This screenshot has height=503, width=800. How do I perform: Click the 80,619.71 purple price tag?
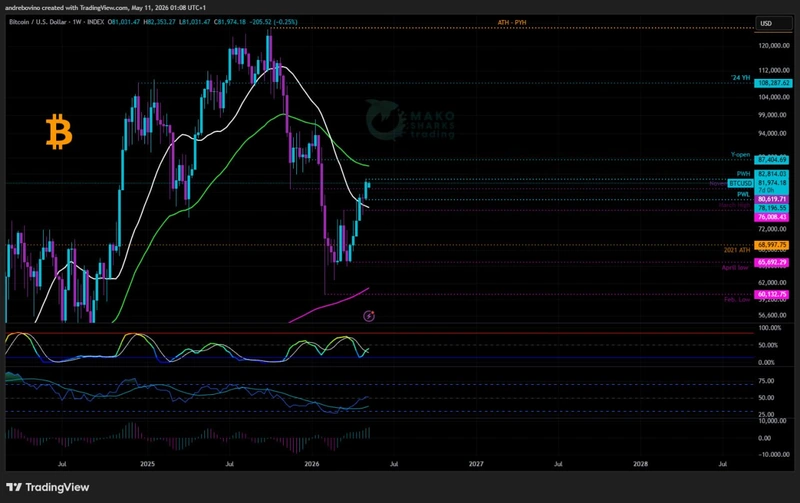[771, 199]
